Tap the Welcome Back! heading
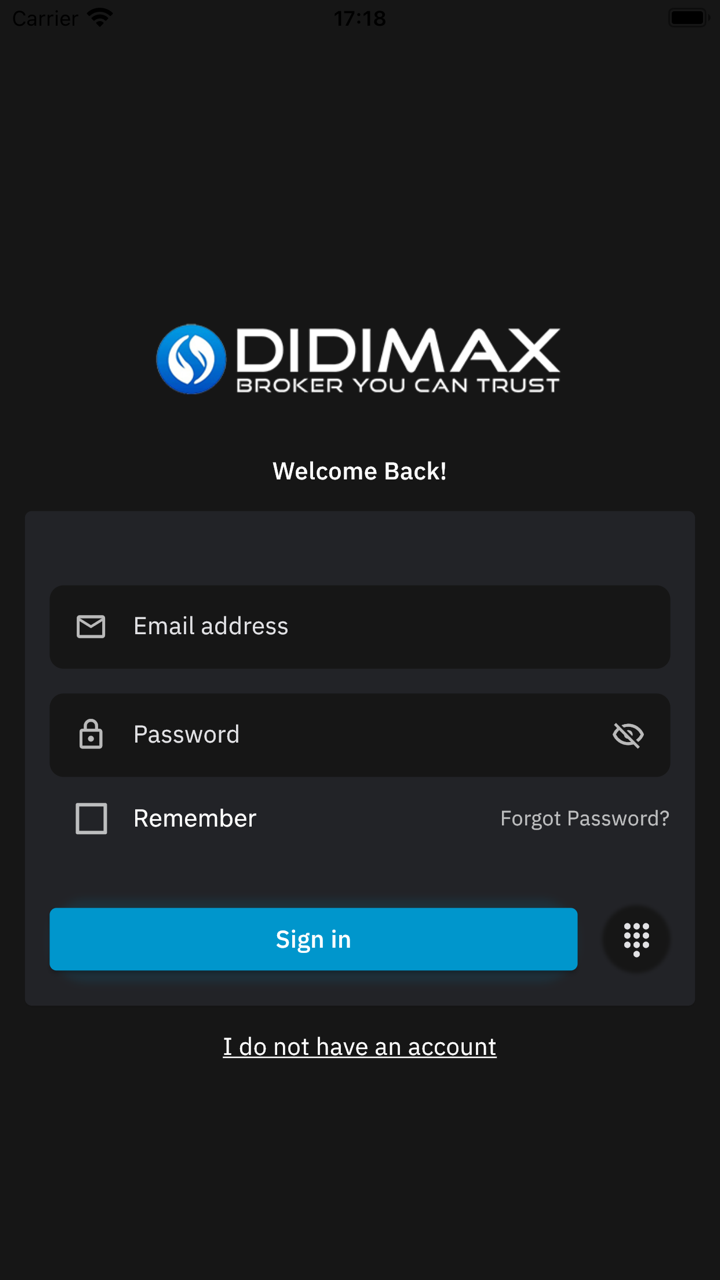Image resolution: width=720 pixels, height=1280 pixels. click(360, 471)
